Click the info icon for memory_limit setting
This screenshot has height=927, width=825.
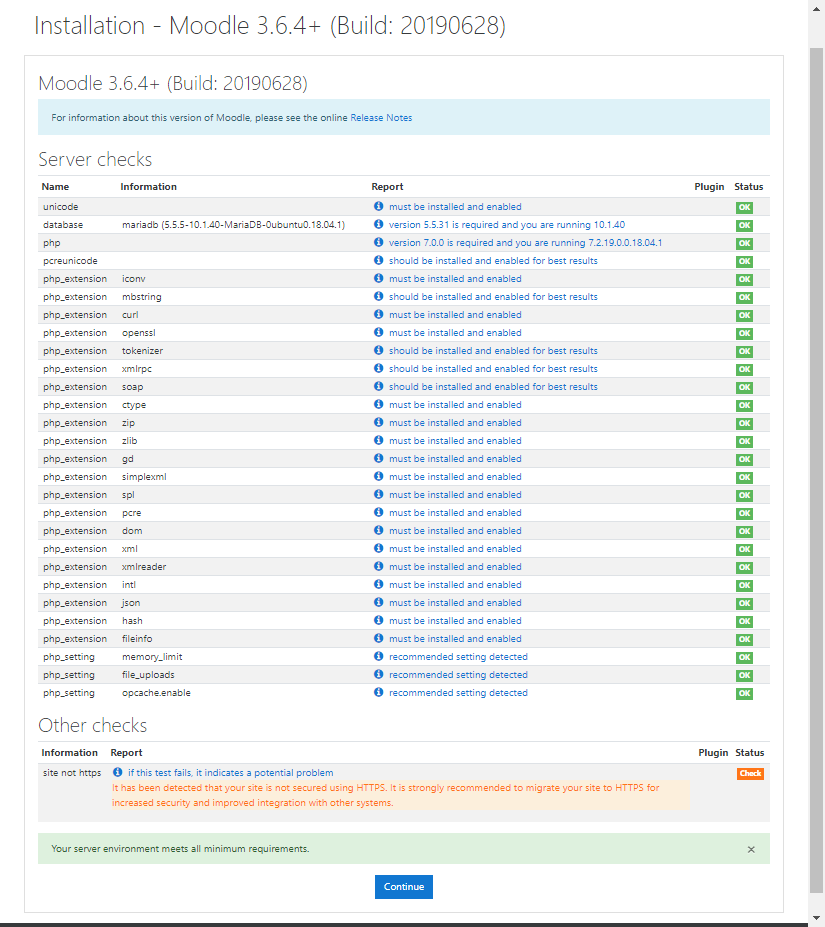pyautogui.click(x=378, y=656)
